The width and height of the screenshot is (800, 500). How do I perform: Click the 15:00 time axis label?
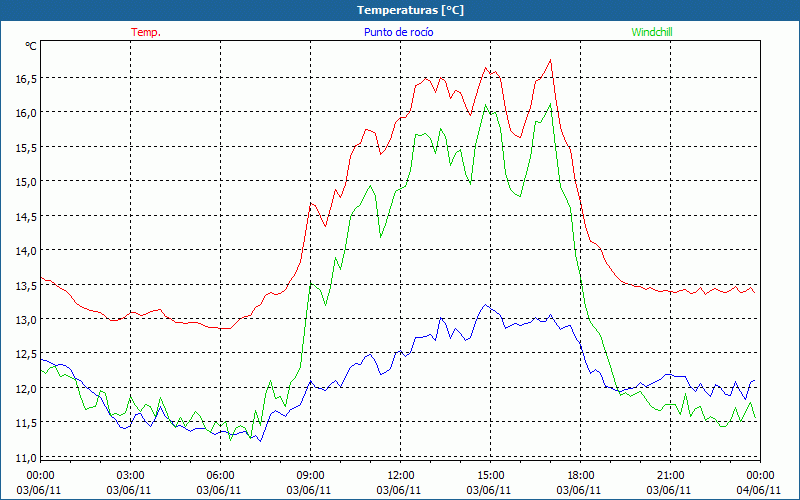490,475
